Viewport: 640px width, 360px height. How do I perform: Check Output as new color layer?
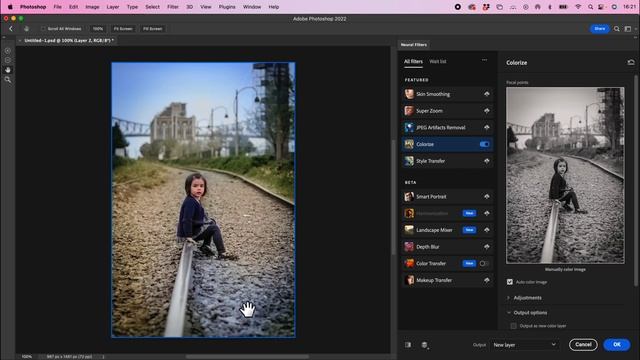[x=513, y=326]
